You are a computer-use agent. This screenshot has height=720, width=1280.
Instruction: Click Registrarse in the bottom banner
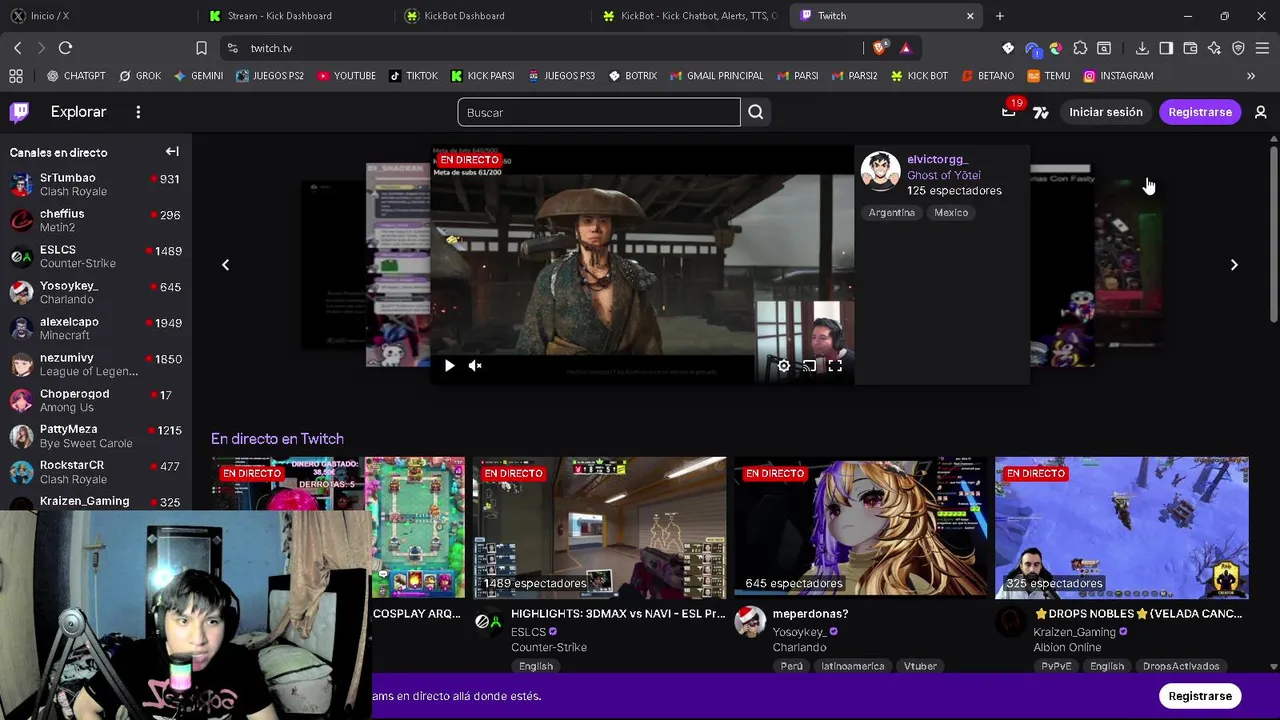tap(1200, 696)
